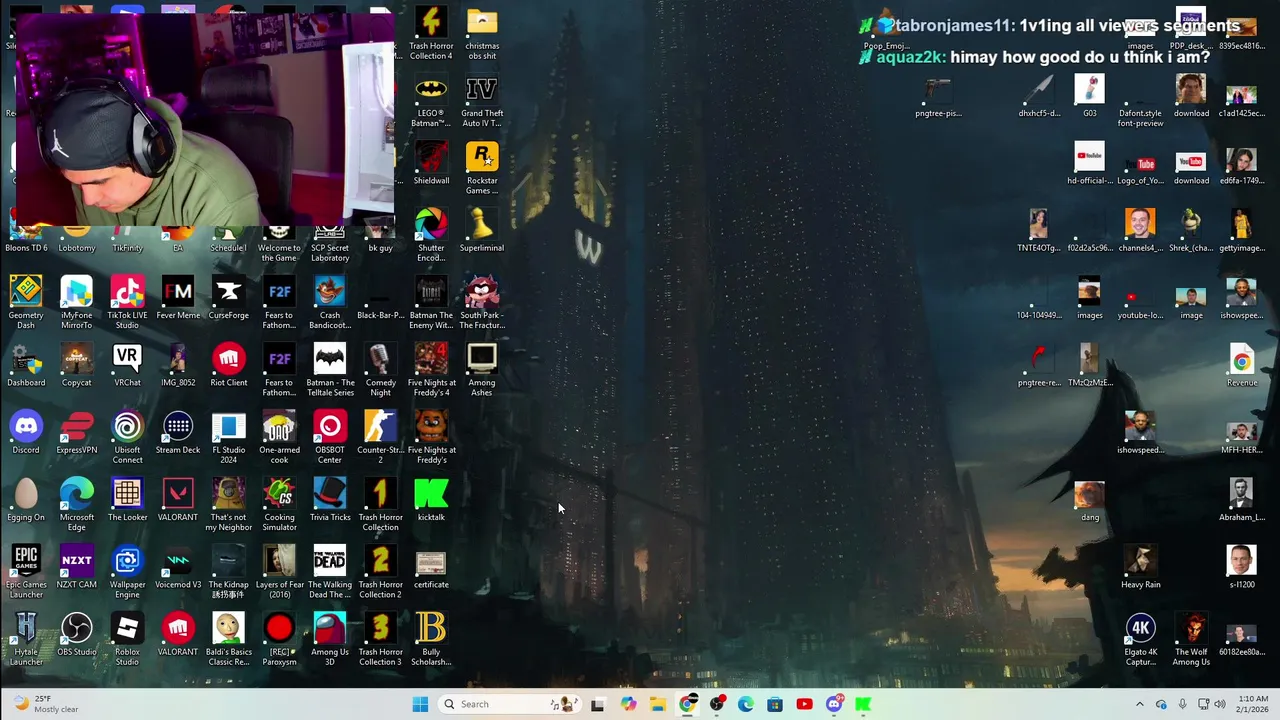Viewport: 1280px width, 720px height.
Task: Open Microsoft Store from the taskbar
Action: (775, 704)
